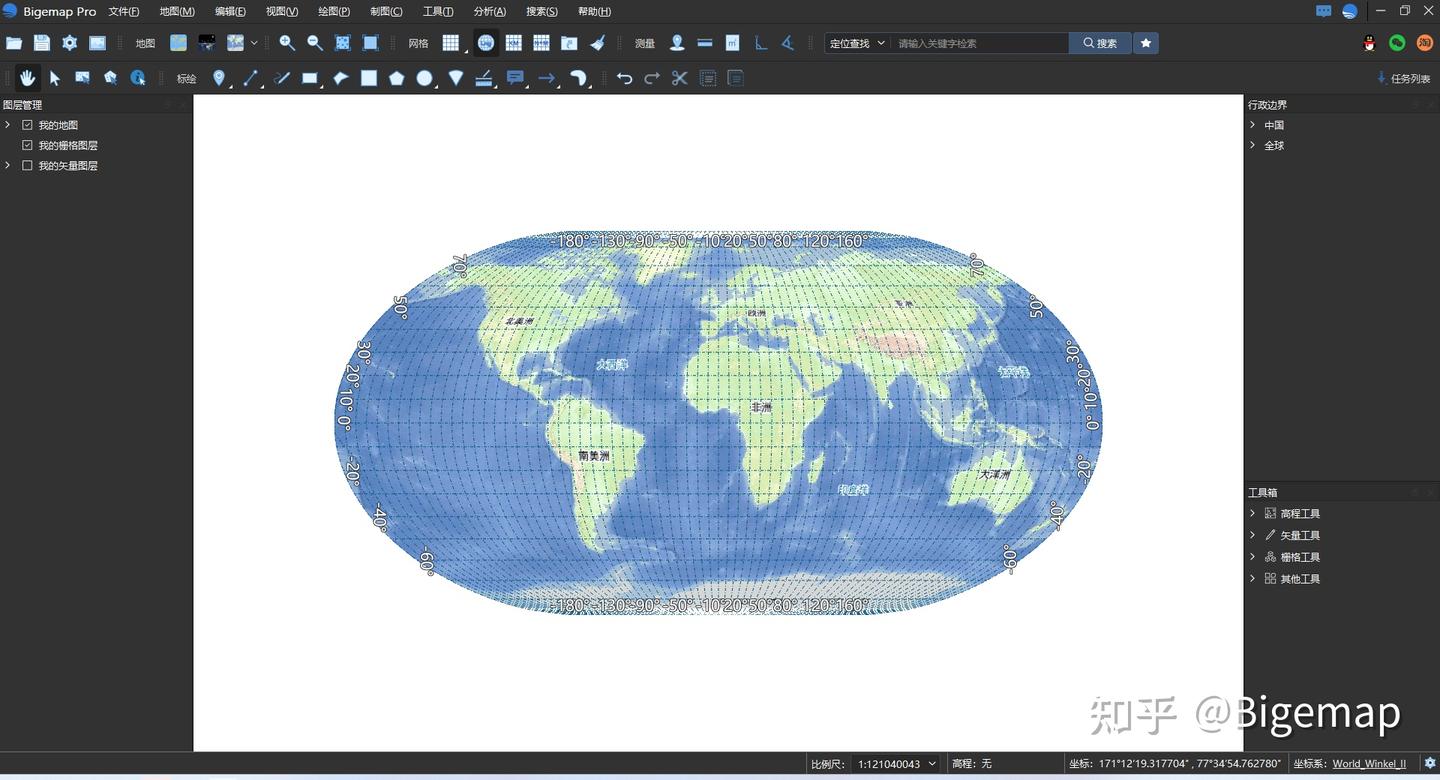Save using the floppy disk icon
1440x780 pixels.
[x=42, y=43]
